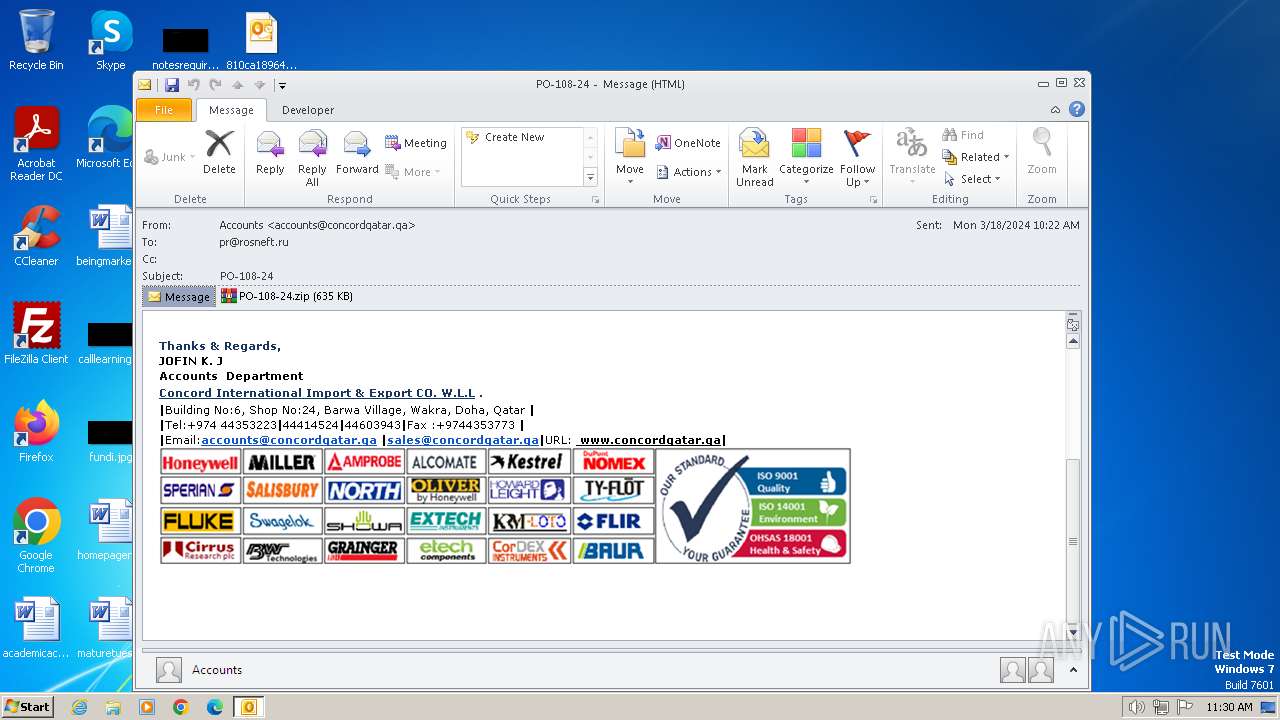1280x720 pixels.
Task: Click the Forward icon
Action: [357, 152]
